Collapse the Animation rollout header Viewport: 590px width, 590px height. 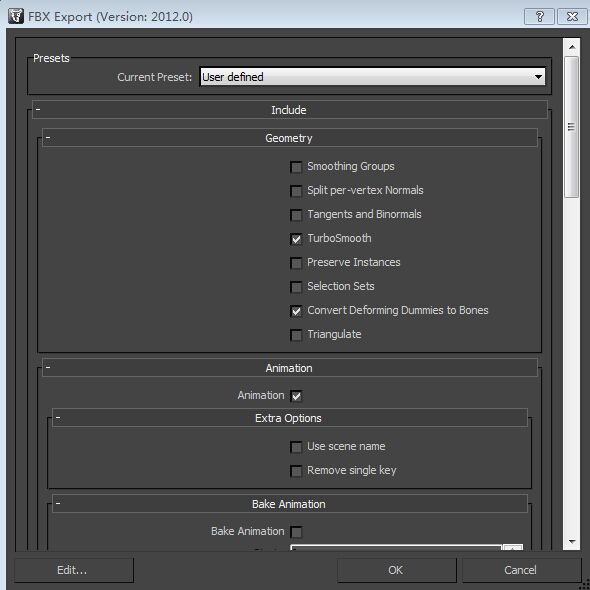pyautogui.click(x=289, y=368)
